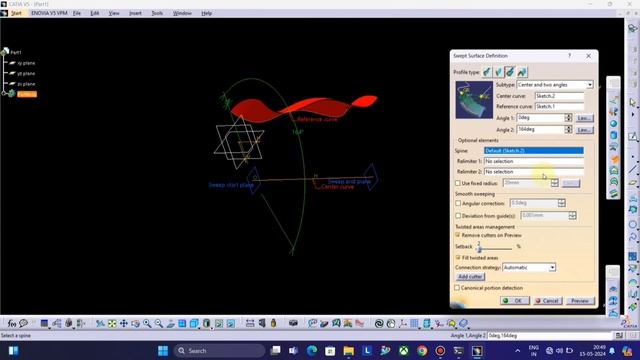
Task: Enable Use fixed radius checkbox
Action: click(x=458, y=183)
